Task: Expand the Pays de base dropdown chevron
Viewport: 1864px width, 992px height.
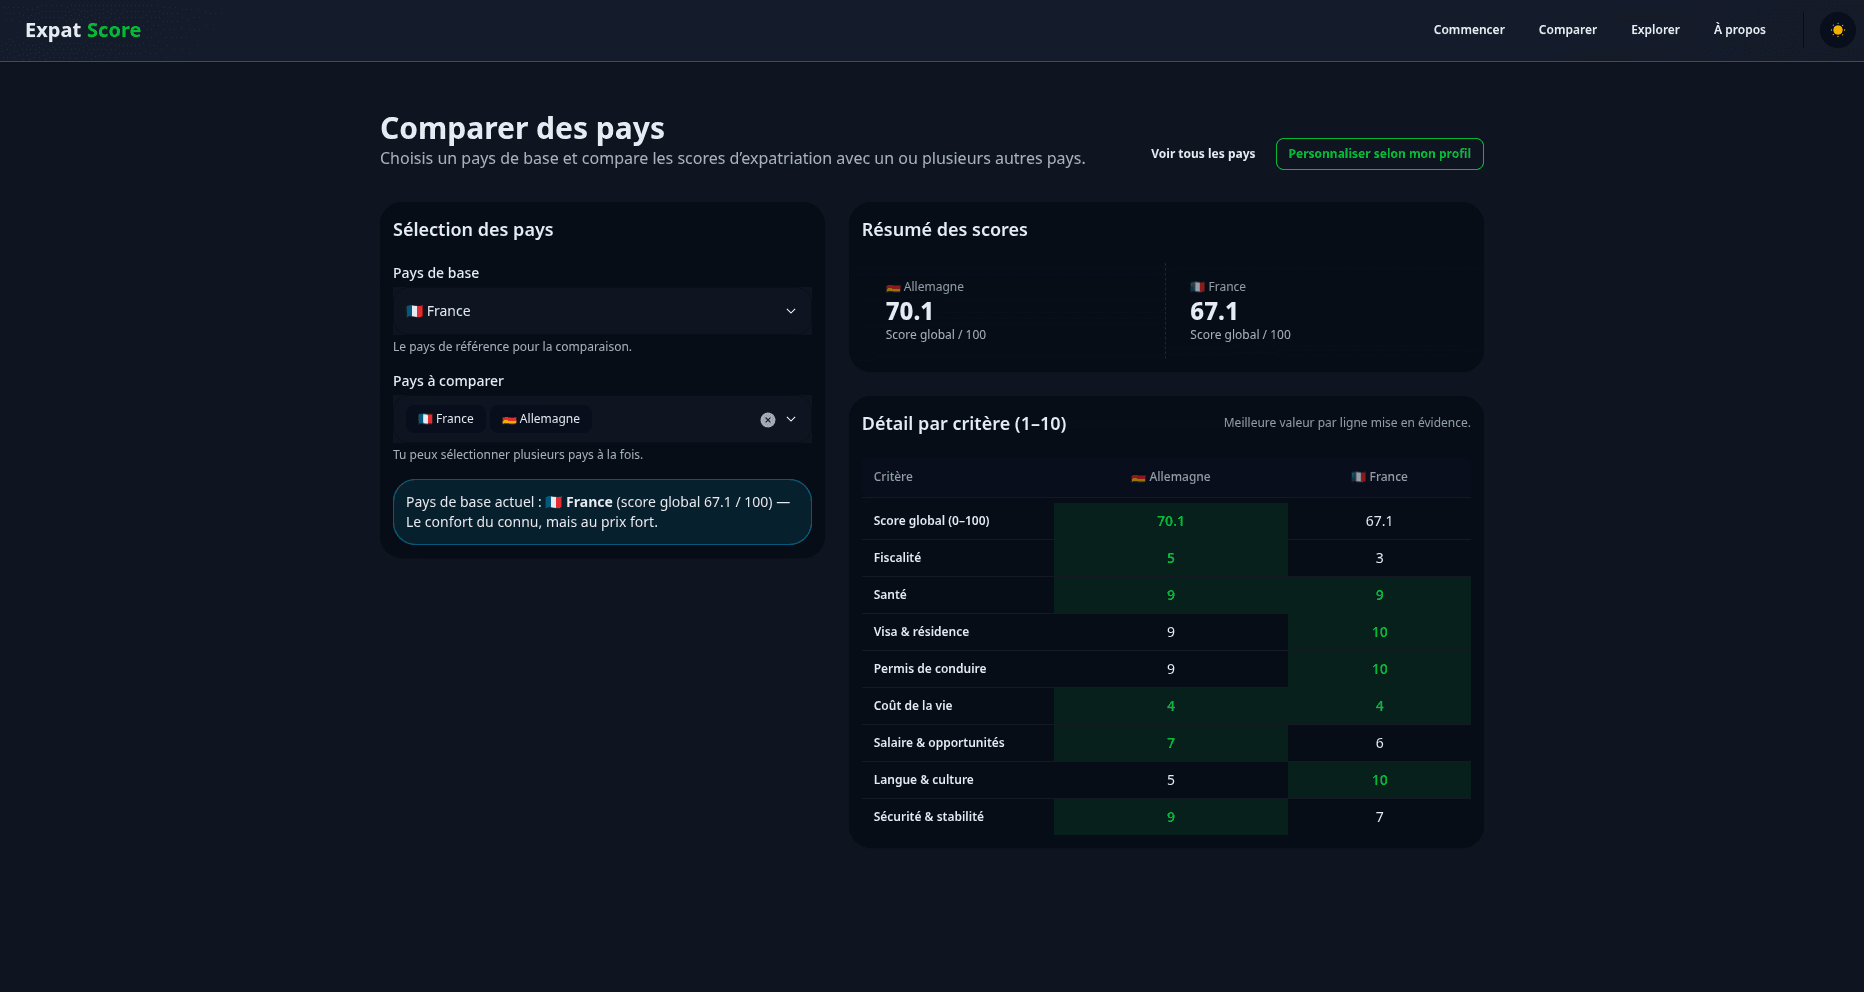Action: [x=791, y=311]
